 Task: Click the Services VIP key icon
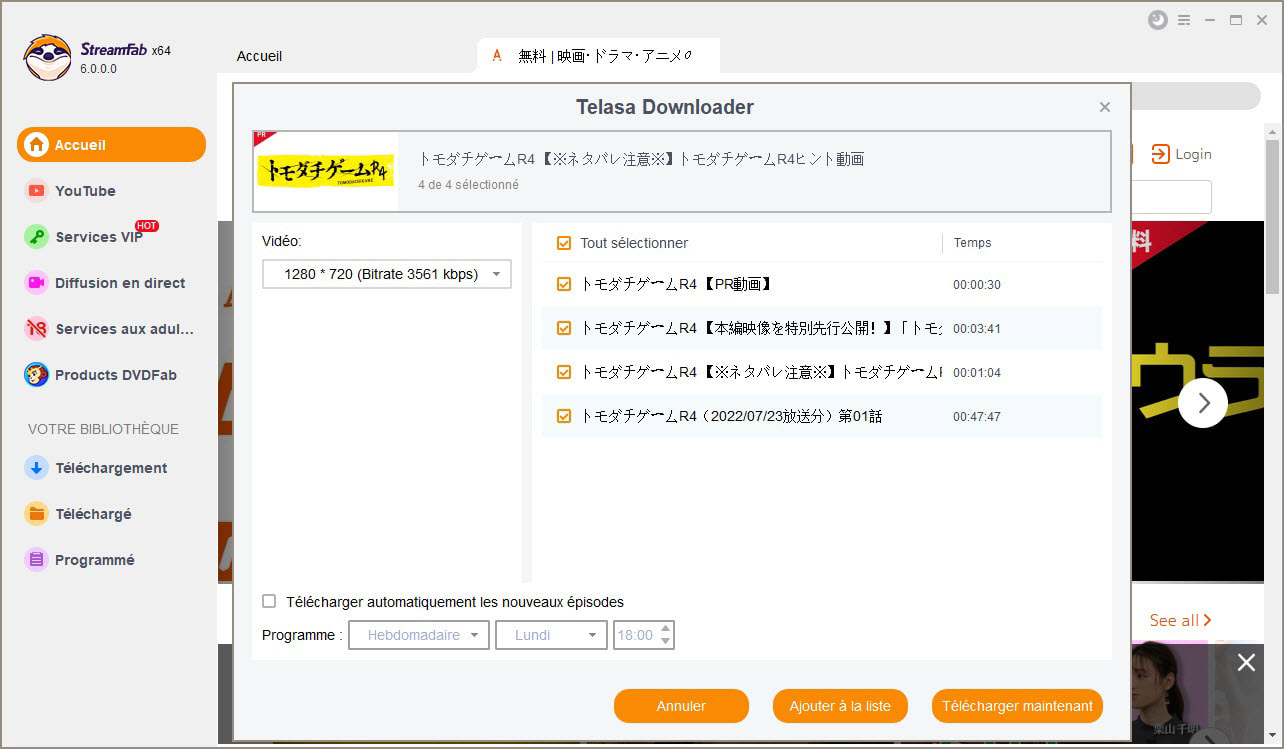pyautogui.click(x=37, y=237)
